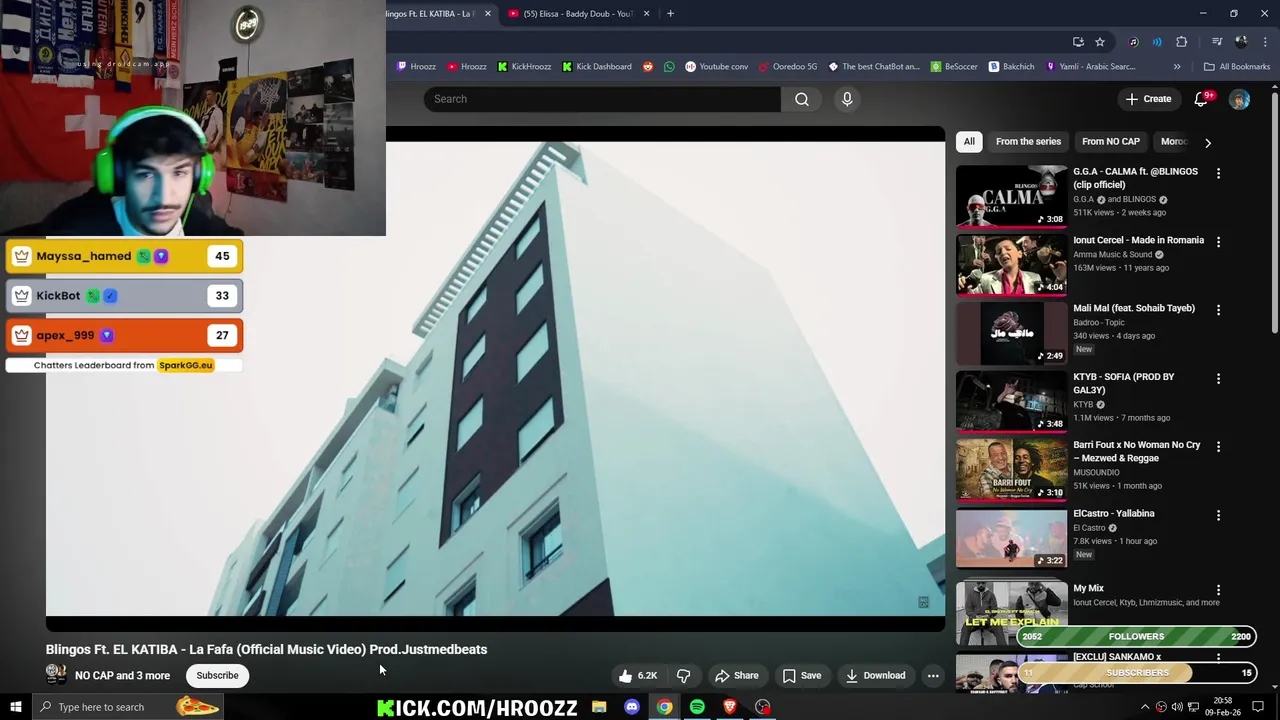The height and width of the screenshot is (720, 1280).
Task: Show hidden system tray icons
Action: [1145, 707]
